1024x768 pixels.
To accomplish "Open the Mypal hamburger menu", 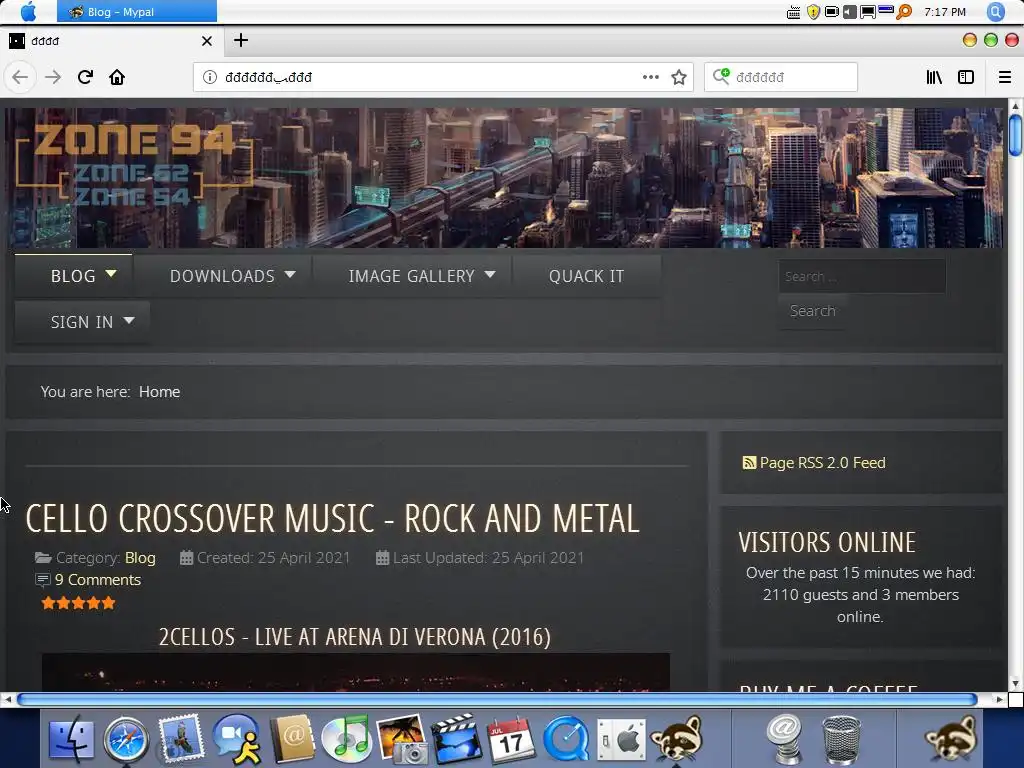I will point(1005,77).
